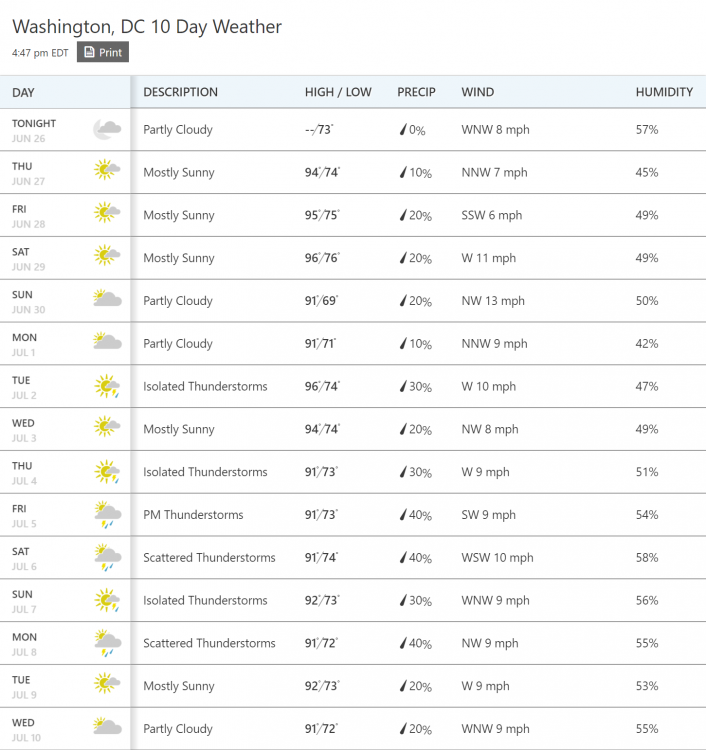Screen dimensions: 706x750
Task: Click Isolated Thunderstorms description for Thu Jul 4
Action: [x=205, y=472]
